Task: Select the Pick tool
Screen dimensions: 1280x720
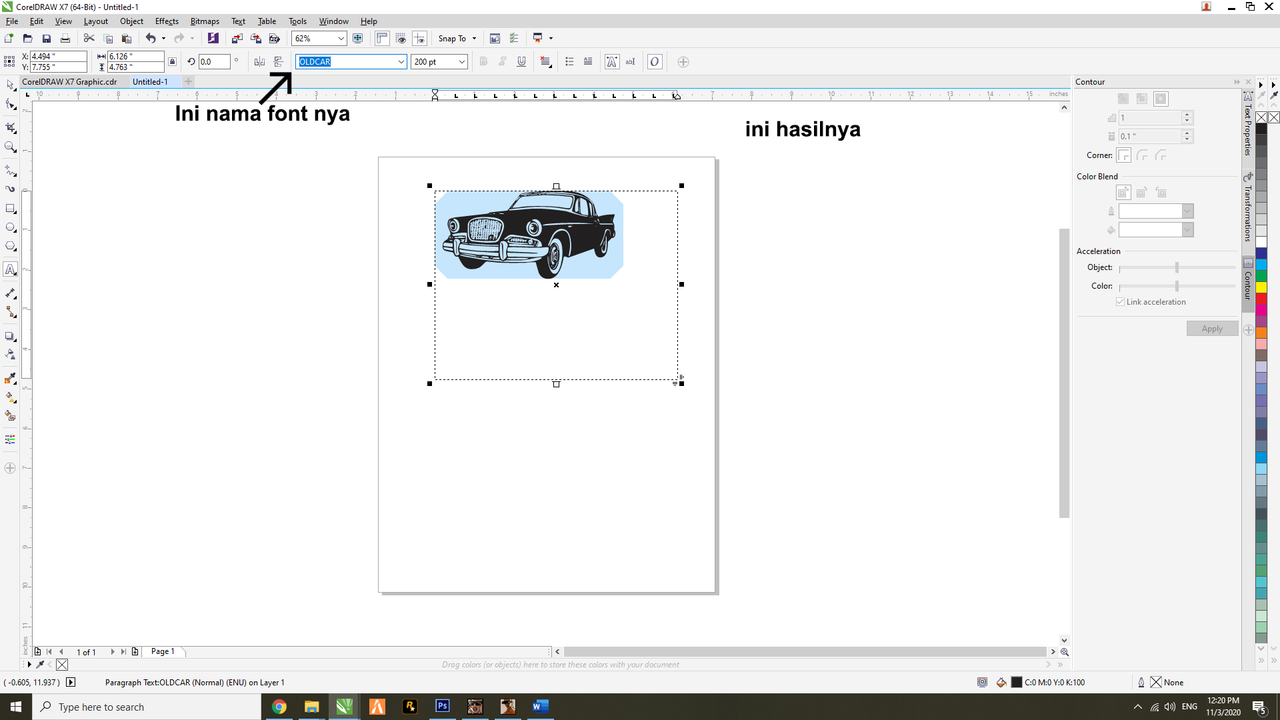Action: pyautogui.click(x=11, y=85)
